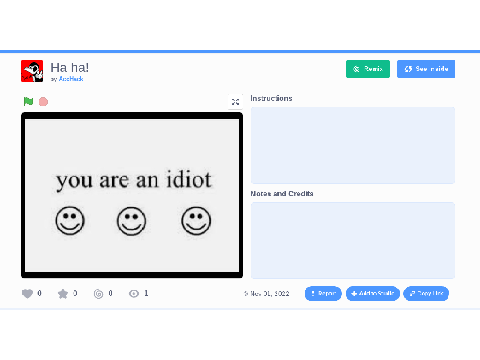This screenshot has width=480, height=360.
Task: Enter fullscreen mode for the stage
Action: pos(235,102)
